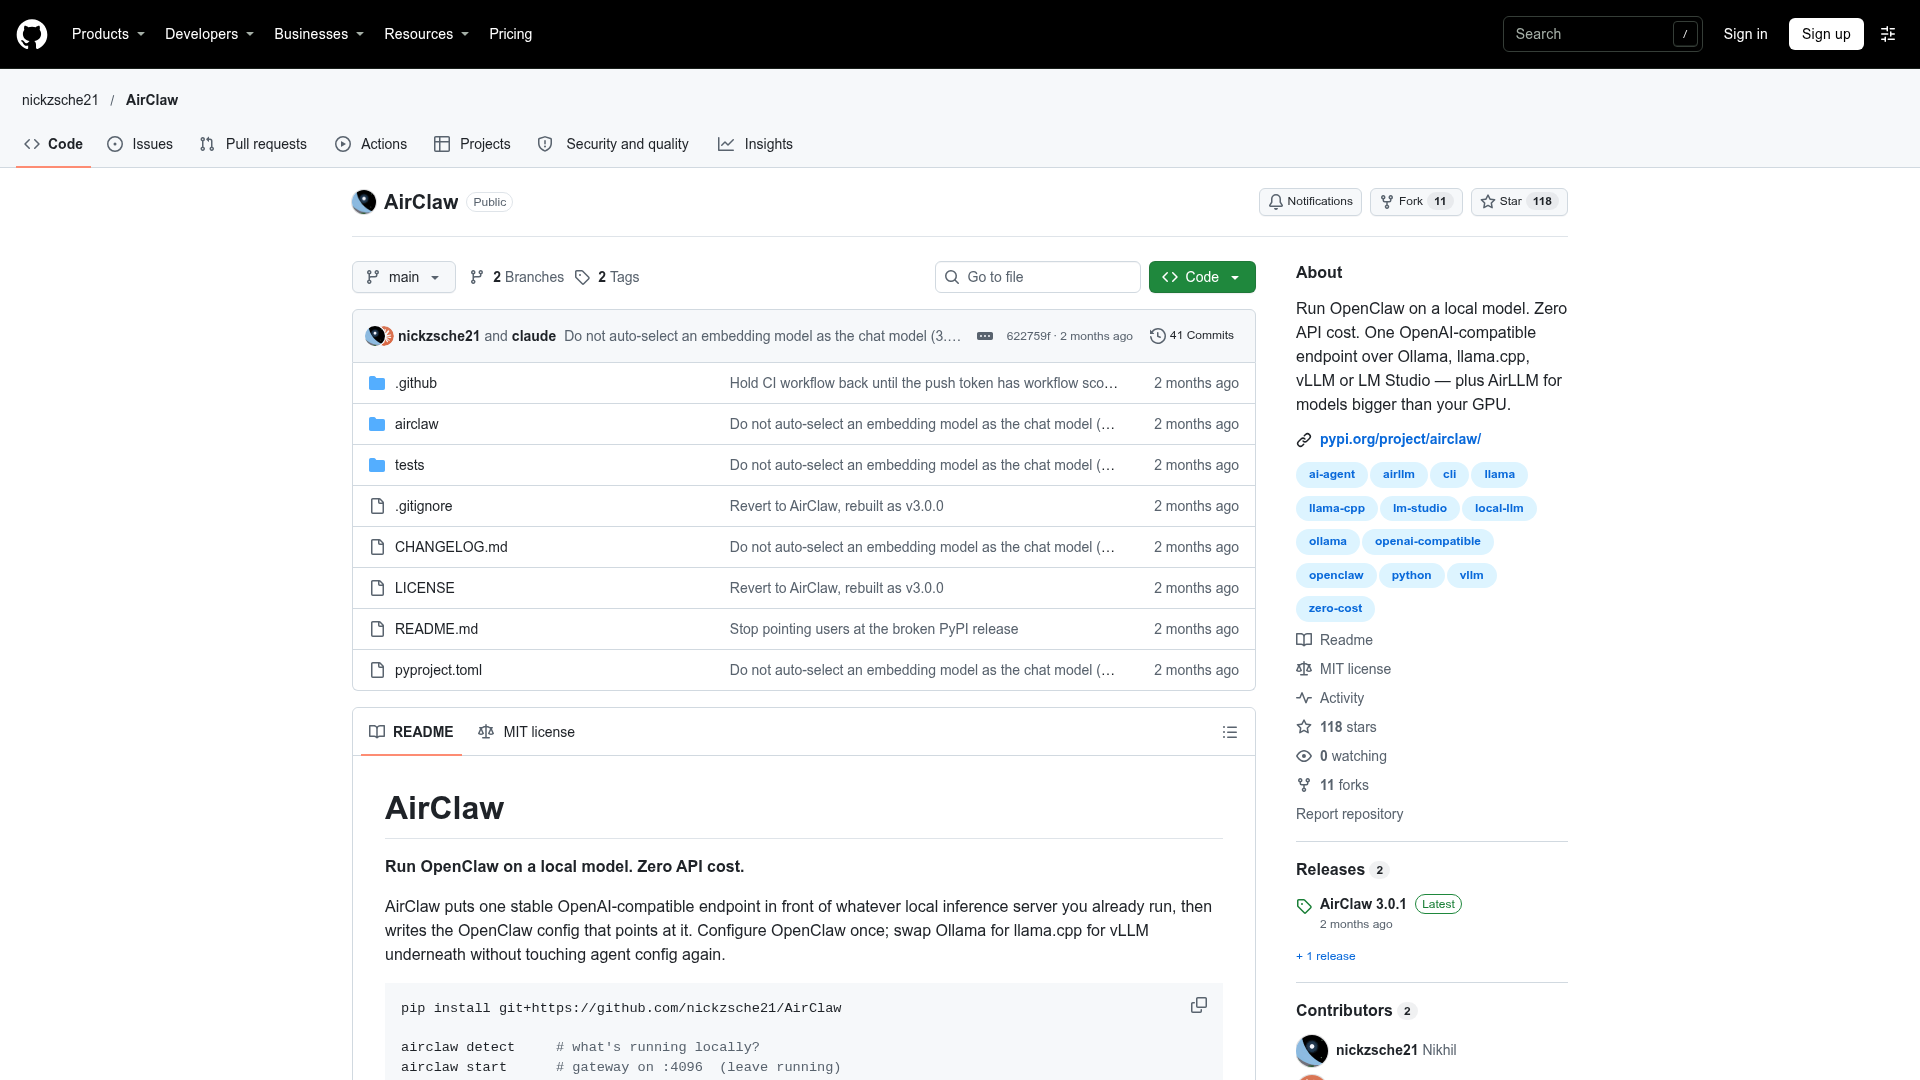
Task: Open the 41 Commits history
Action: pos(1192,336)
